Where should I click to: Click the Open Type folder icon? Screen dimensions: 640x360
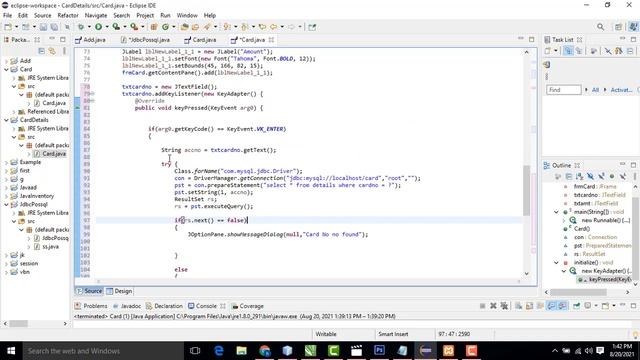click(184, 27)
